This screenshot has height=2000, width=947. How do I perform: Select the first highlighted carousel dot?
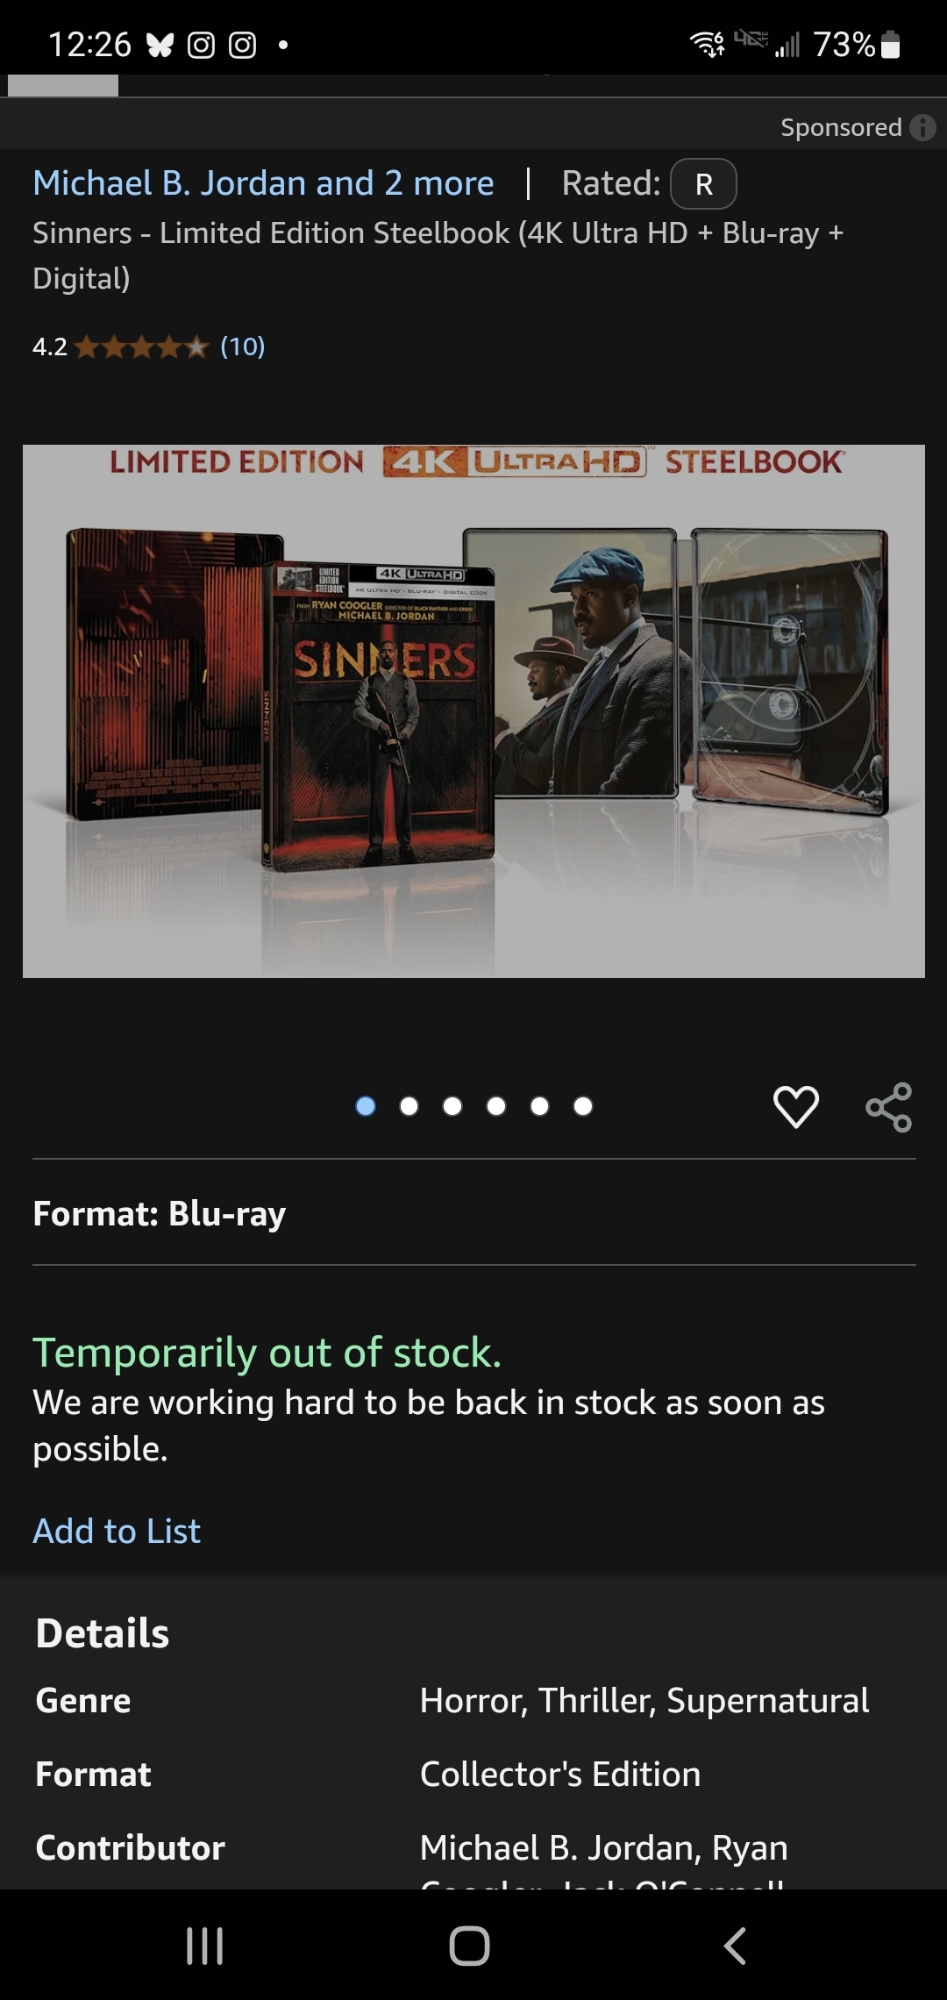tap(366, 1106)
